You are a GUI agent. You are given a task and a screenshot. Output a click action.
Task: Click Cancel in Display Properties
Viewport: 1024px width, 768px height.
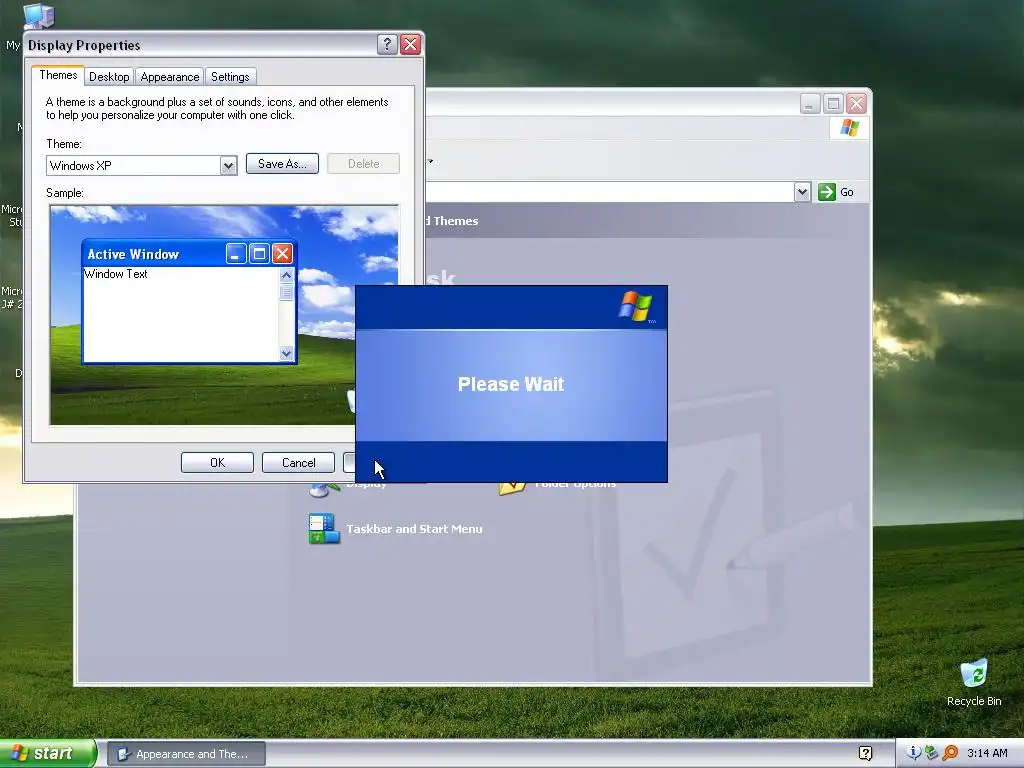point(298,462)
